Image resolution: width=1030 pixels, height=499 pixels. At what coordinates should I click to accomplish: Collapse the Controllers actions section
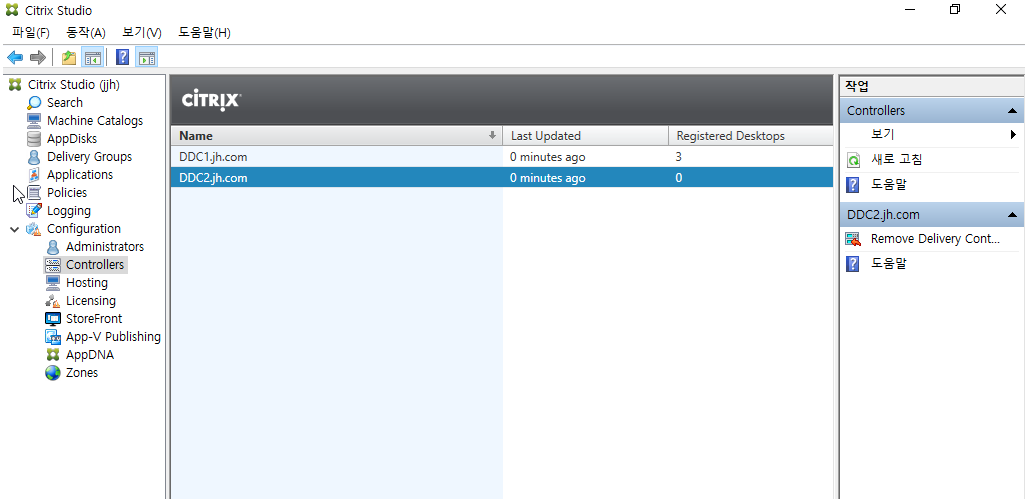tap(1012, 111)
